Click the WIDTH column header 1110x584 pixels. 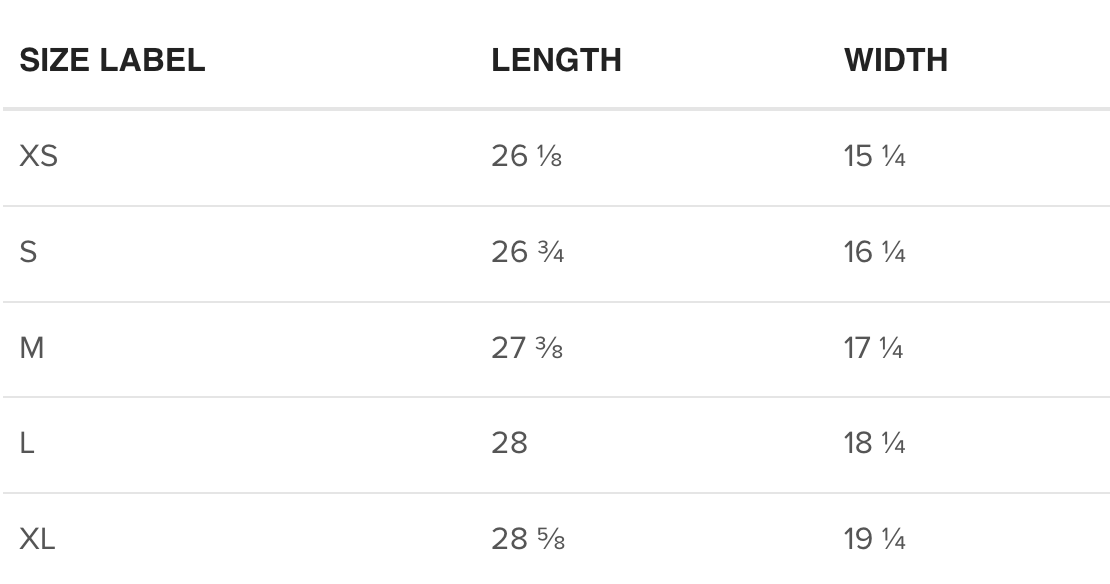click(896, 59)
